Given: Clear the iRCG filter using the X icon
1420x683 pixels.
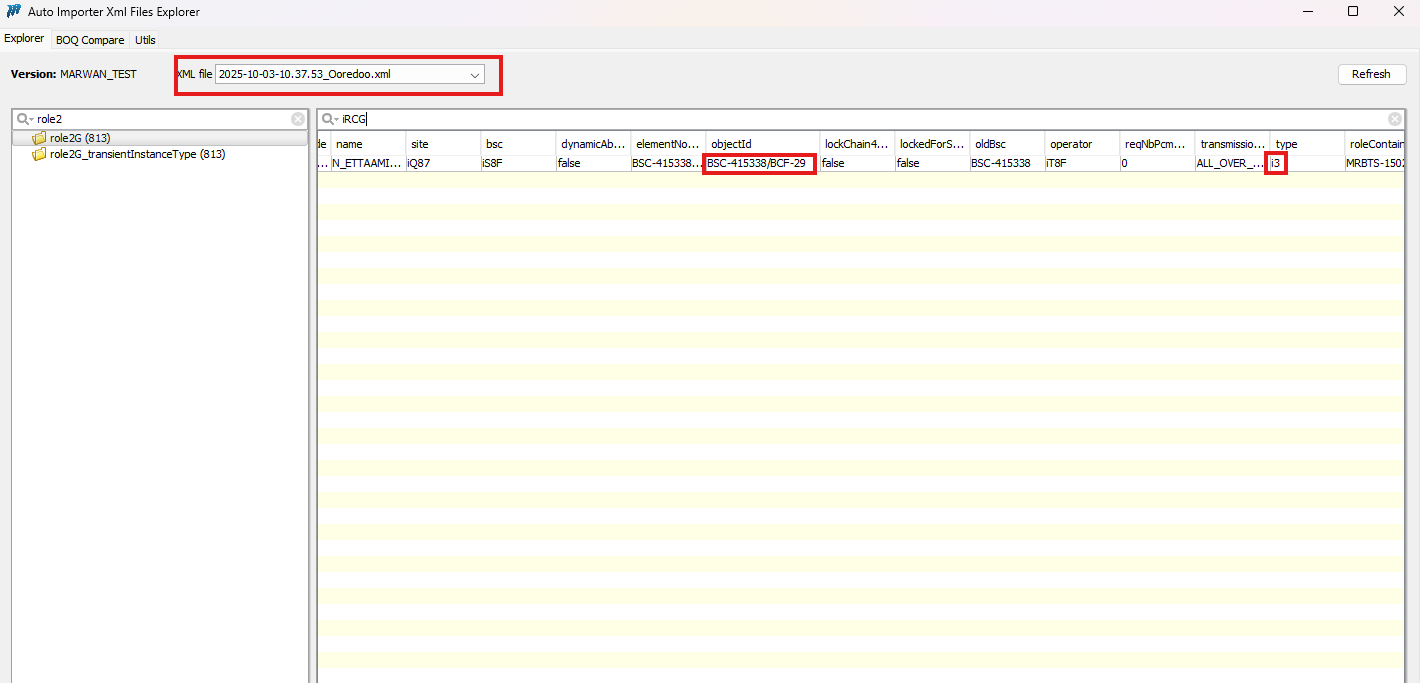Looking at the screenshot, I should click(1395, 119).
